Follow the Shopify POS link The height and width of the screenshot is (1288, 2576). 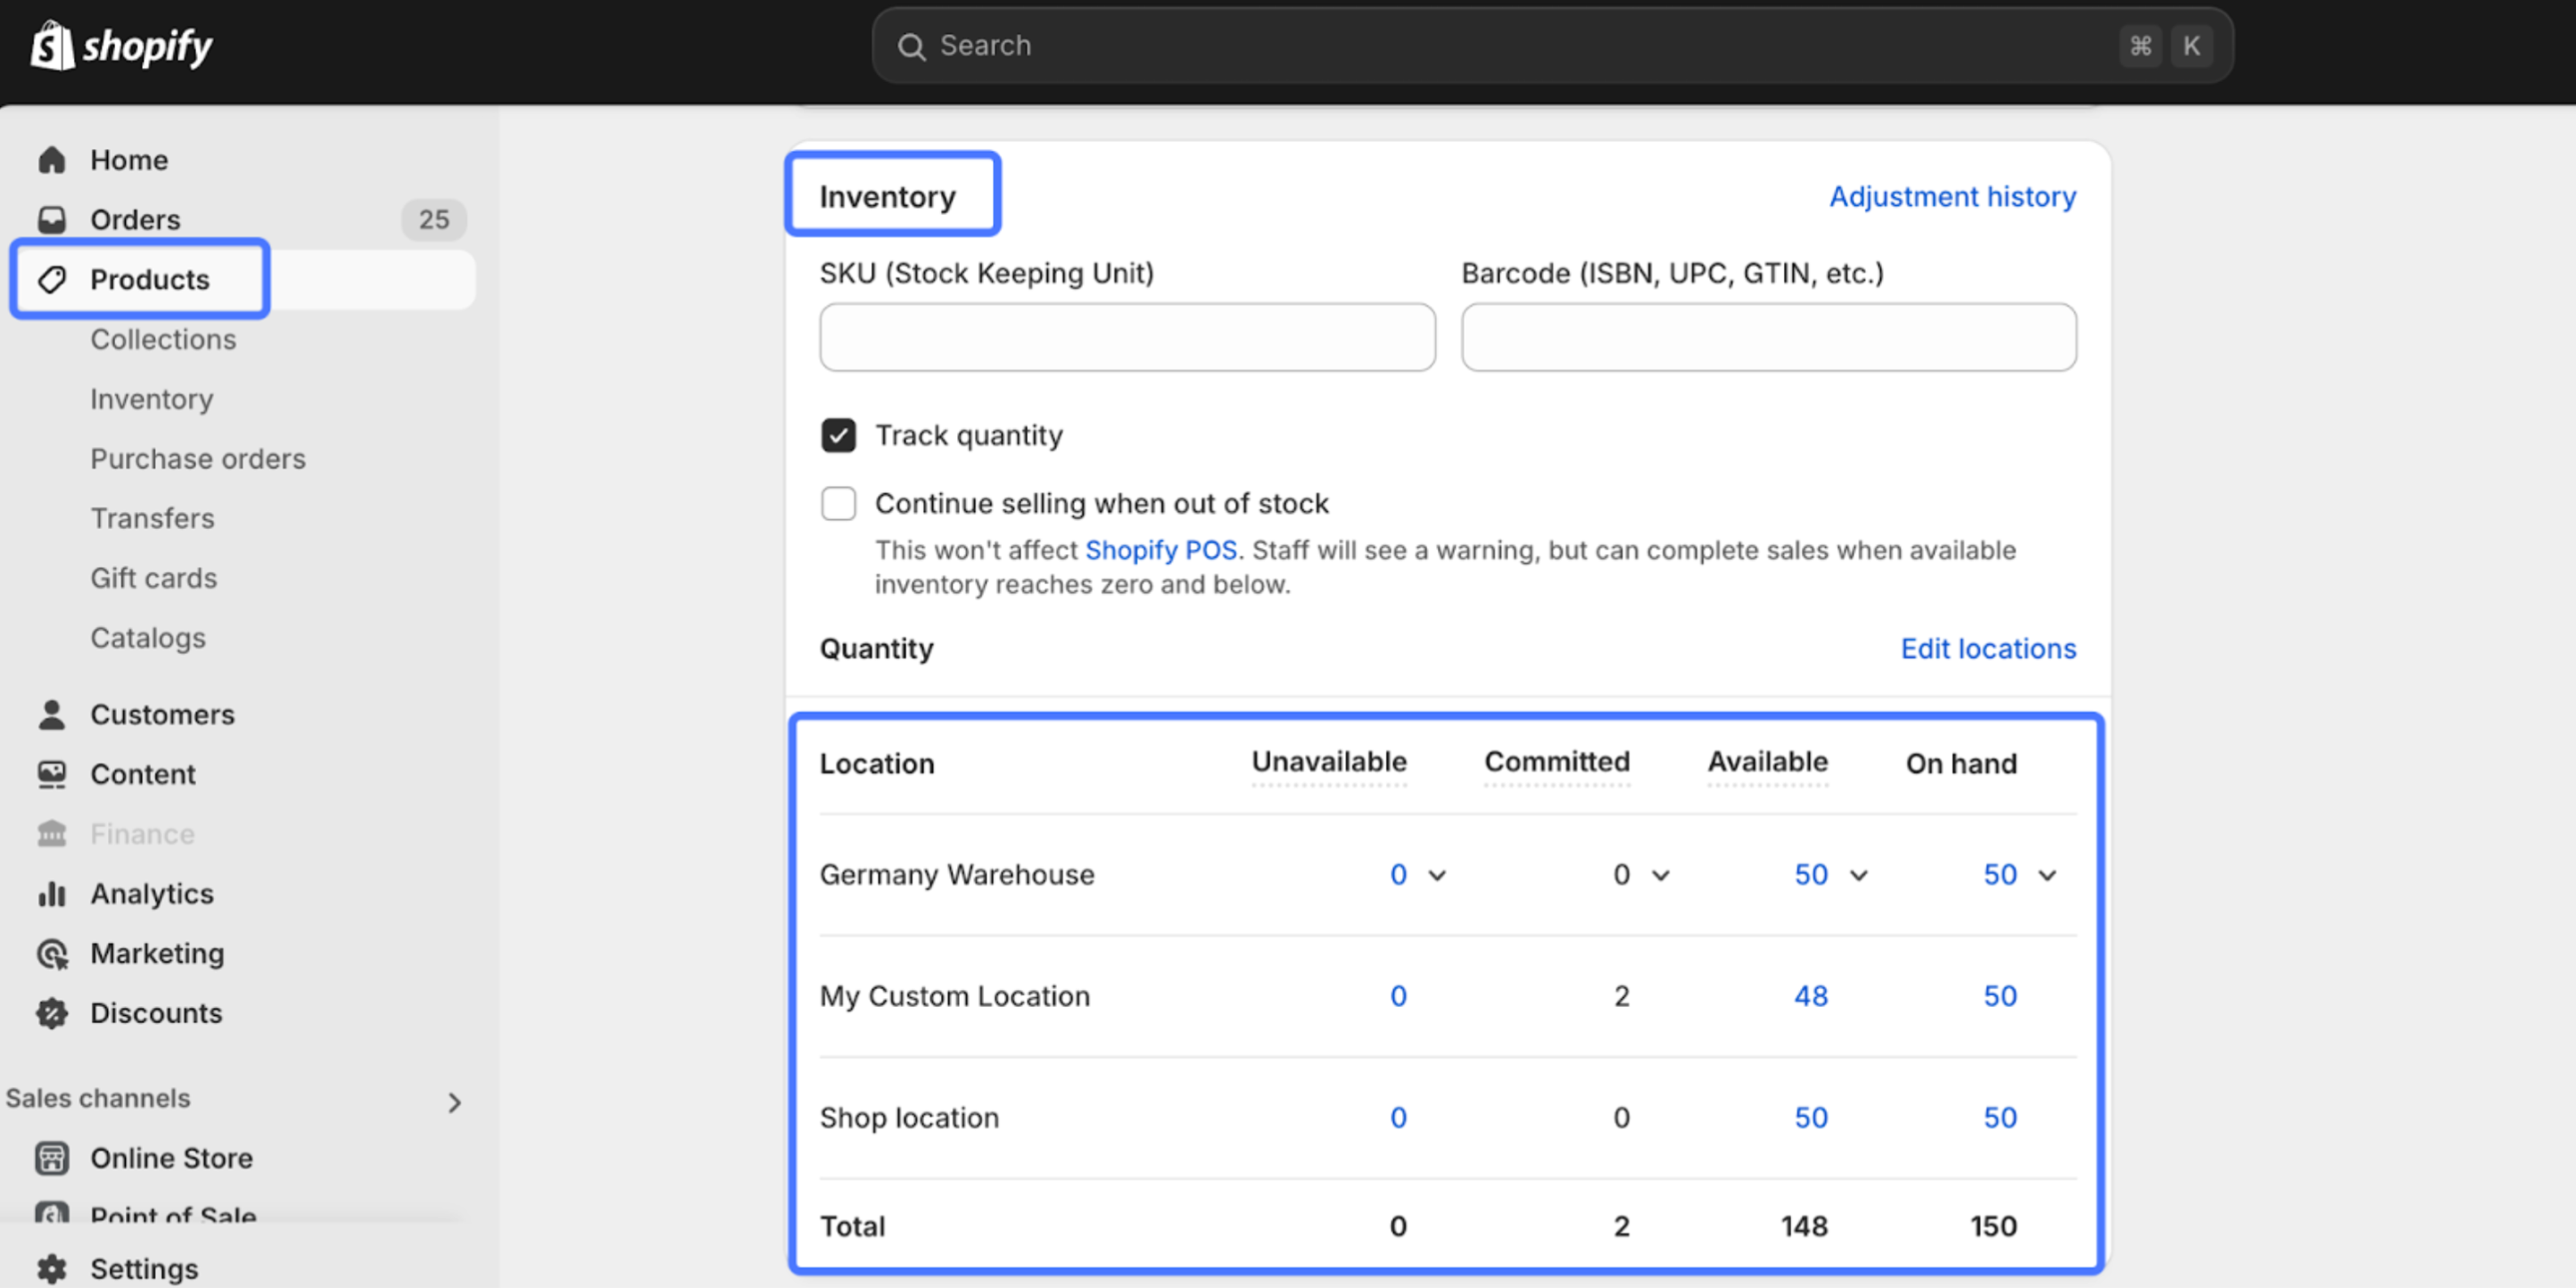tap(1161, 550)
